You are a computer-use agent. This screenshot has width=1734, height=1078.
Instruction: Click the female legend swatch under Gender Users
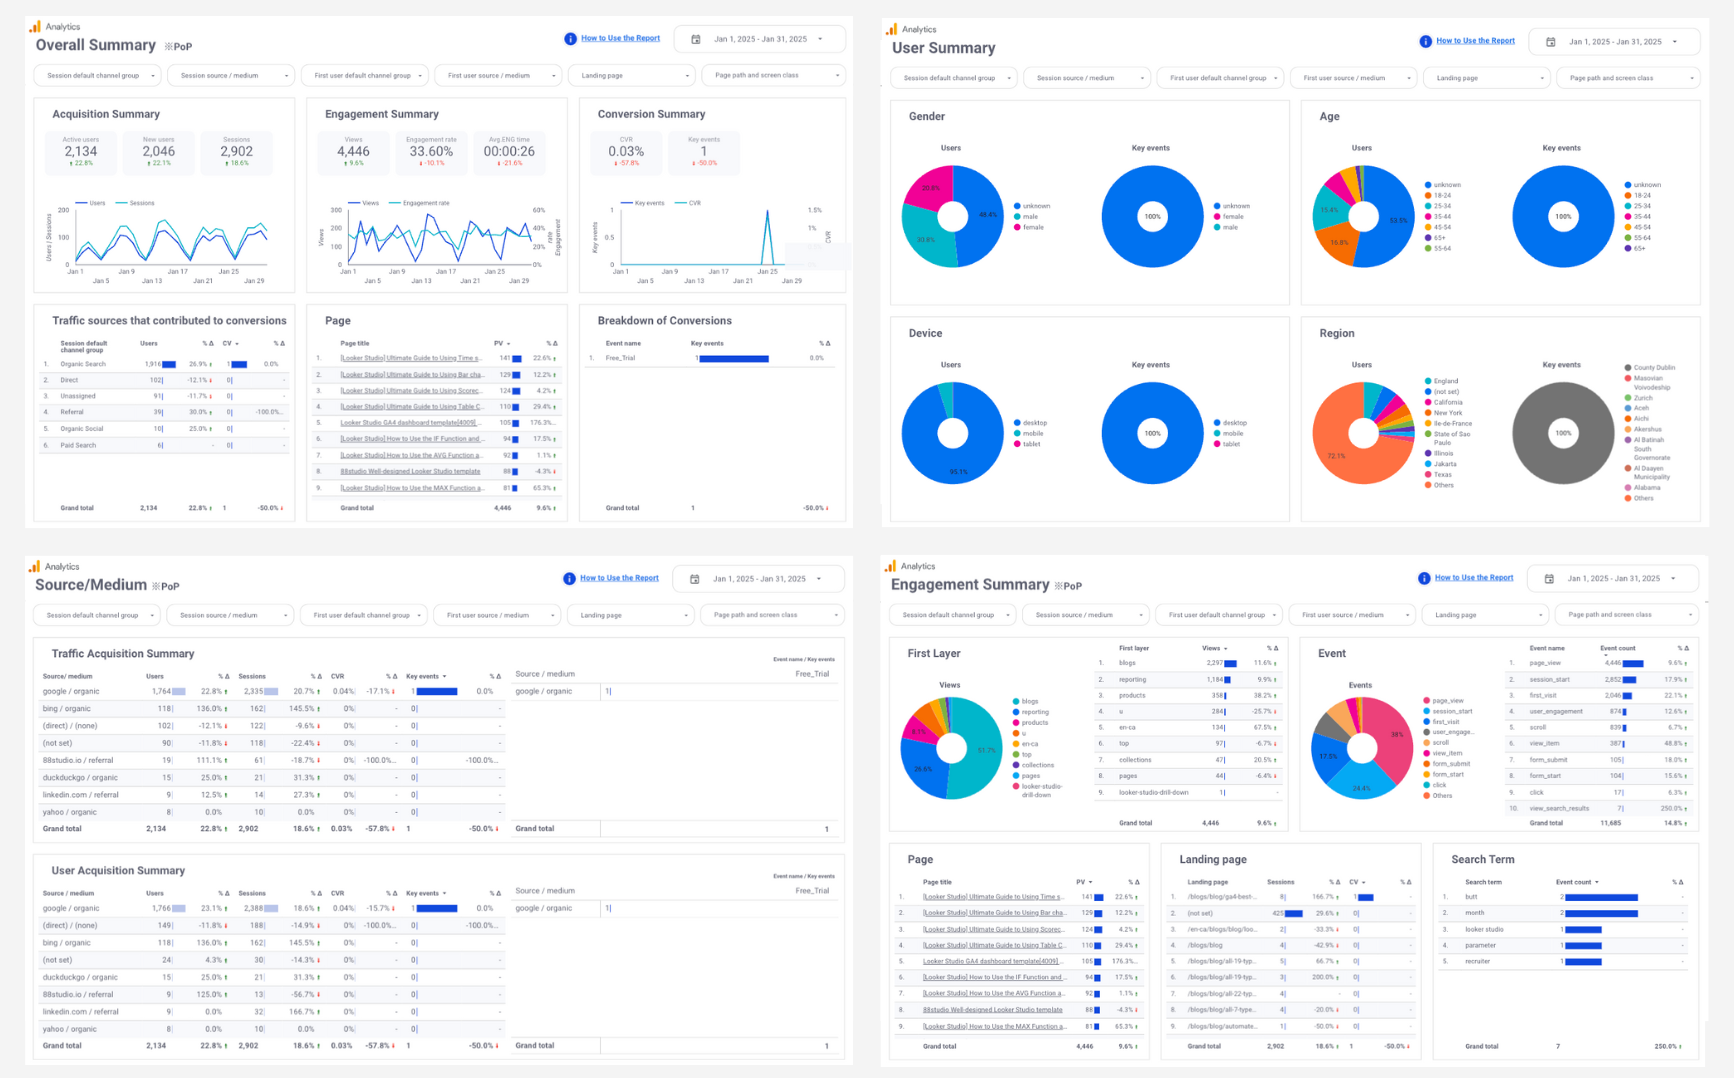[1017, 227]
